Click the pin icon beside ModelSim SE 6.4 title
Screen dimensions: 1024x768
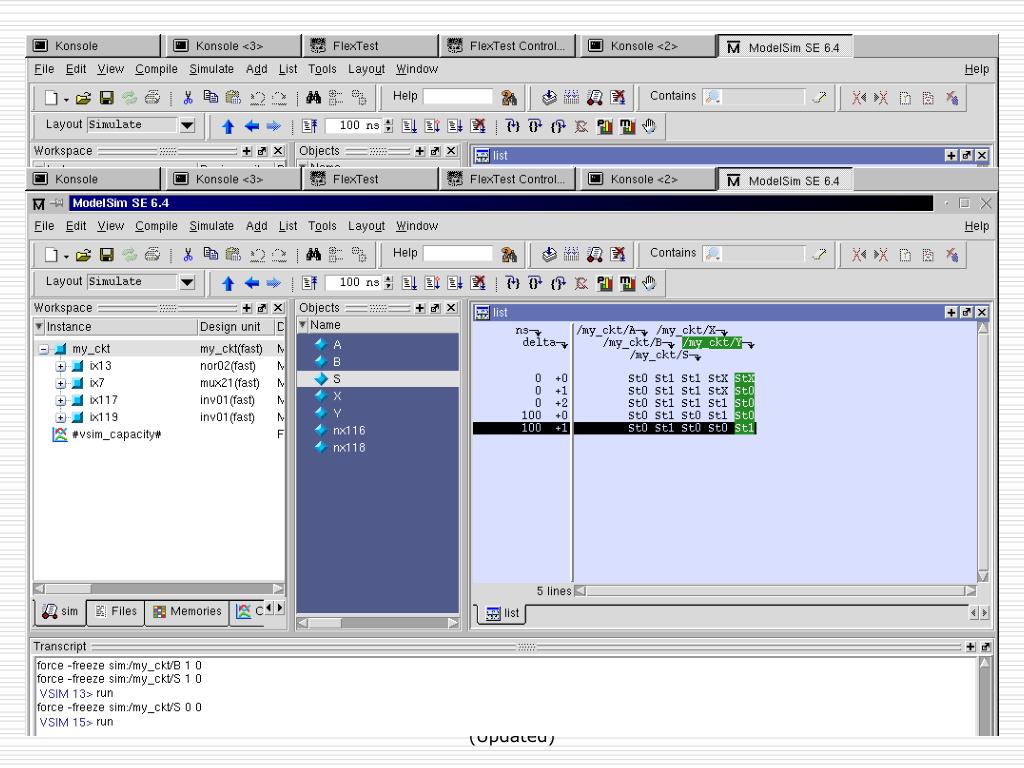tap(57, 203)
